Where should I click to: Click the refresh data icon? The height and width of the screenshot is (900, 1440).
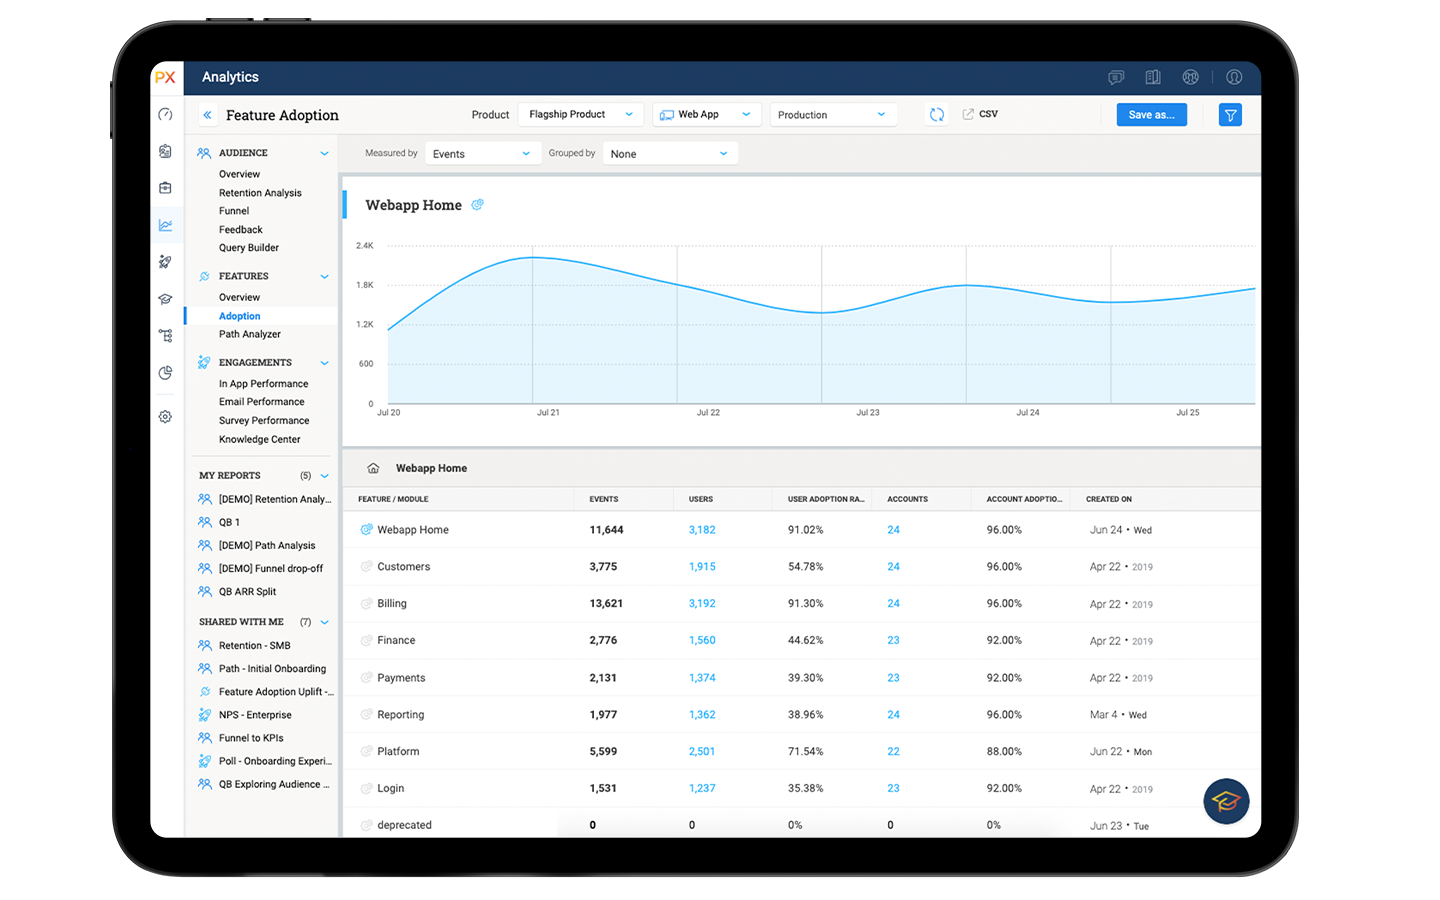936,115
